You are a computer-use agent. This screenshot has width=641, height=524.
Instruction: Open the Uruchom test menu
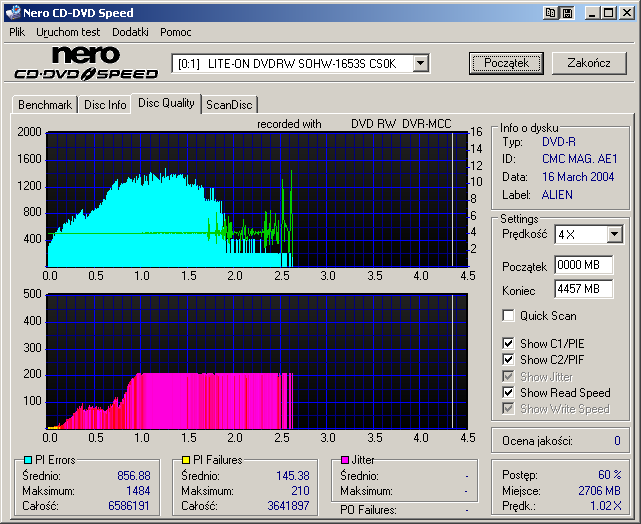(68, 32)
